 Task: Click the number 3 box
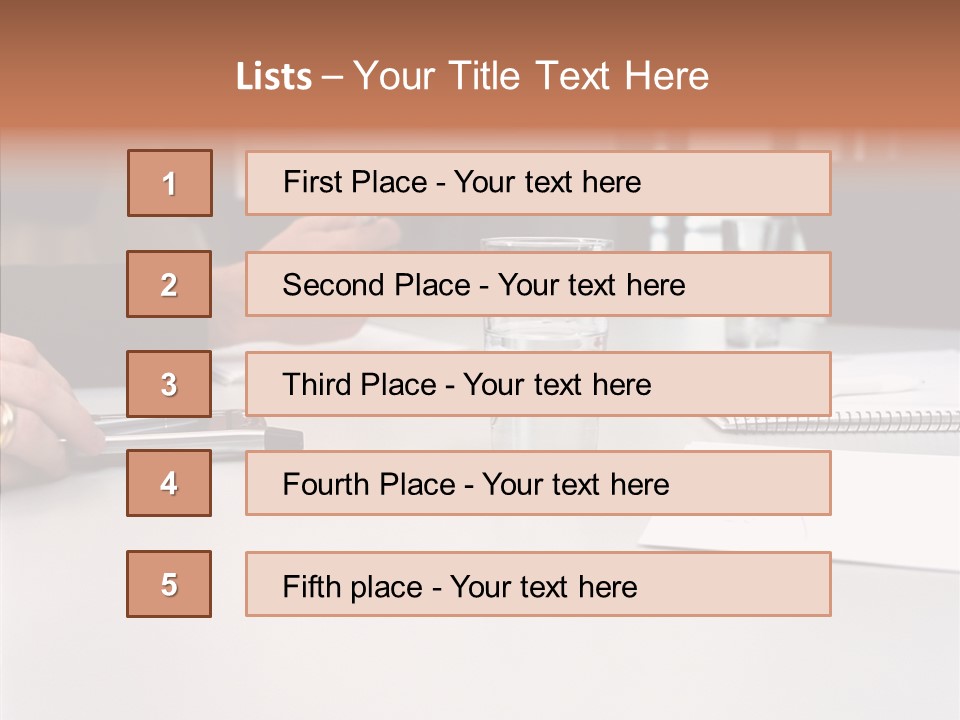(x=169, y=384)
